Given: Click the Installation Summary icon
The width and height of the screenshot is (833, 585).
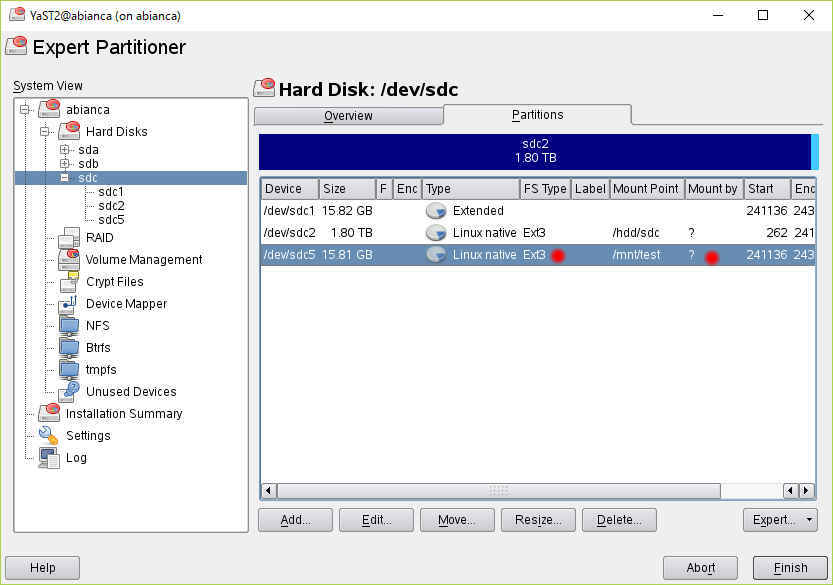Looking at the screenshot, I should (49, 413).
